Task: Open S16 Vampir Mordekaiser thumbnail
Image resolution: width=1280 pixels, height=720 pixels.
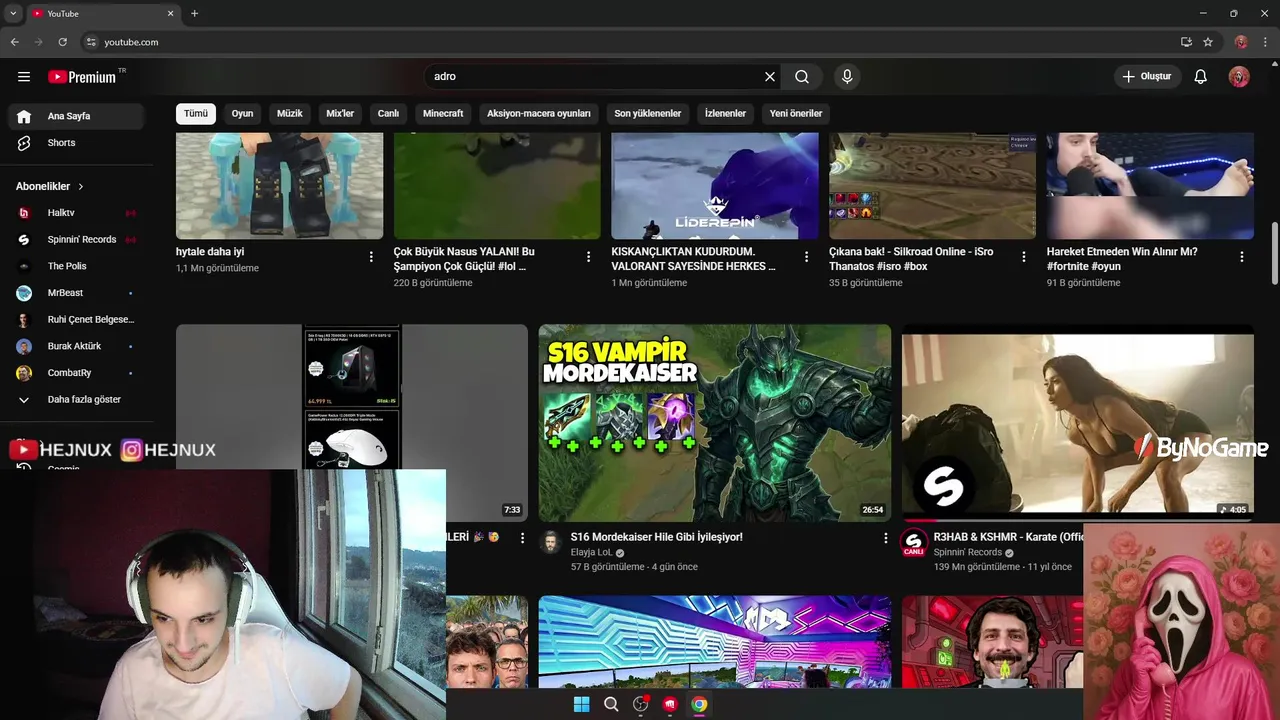Action: [x=714, y=422]
